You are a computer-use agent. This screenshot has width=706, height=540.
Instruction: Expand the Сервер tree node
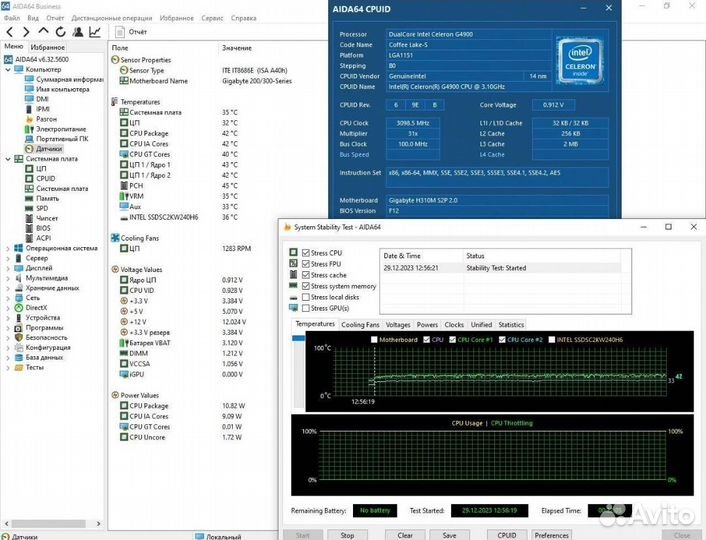click(x=8, y=258)
